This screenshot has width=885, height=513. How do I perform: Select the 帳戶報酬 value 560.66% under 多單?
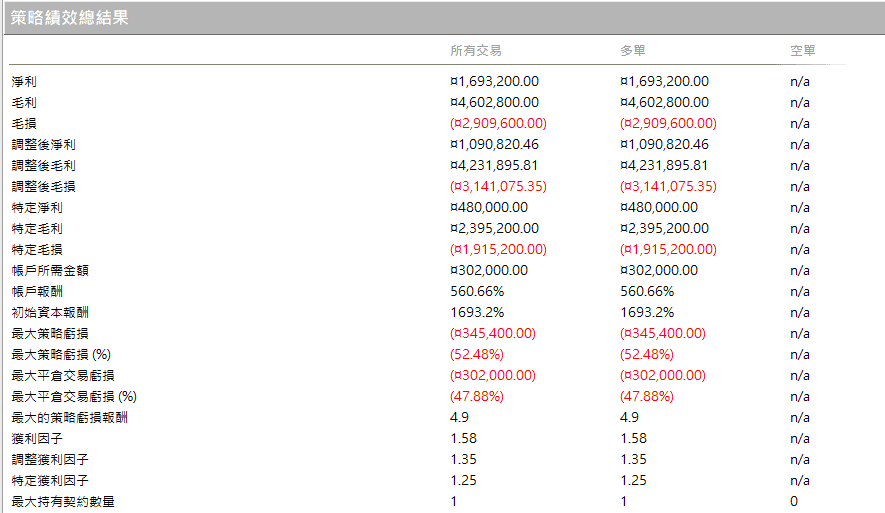(647, 291)
